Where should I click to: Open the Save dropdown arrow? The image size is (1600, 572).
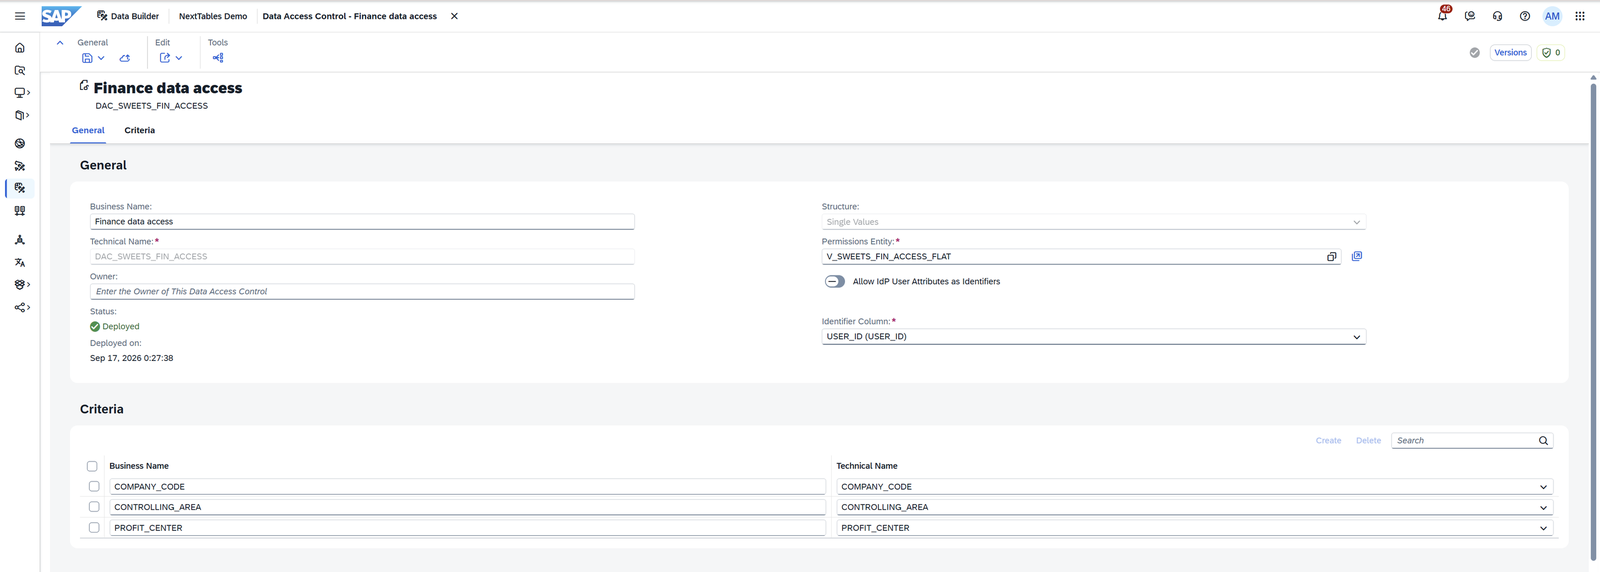coord(101,58)
